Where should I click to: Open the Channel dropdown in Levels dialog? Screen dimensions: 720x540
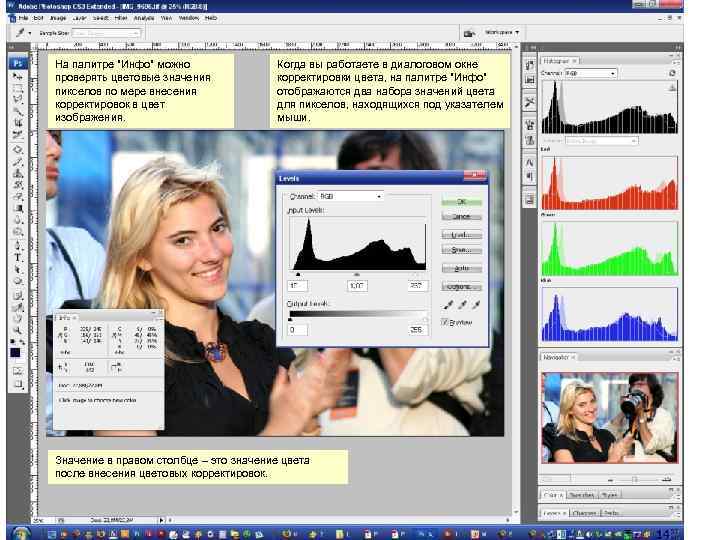pos(350,196)
